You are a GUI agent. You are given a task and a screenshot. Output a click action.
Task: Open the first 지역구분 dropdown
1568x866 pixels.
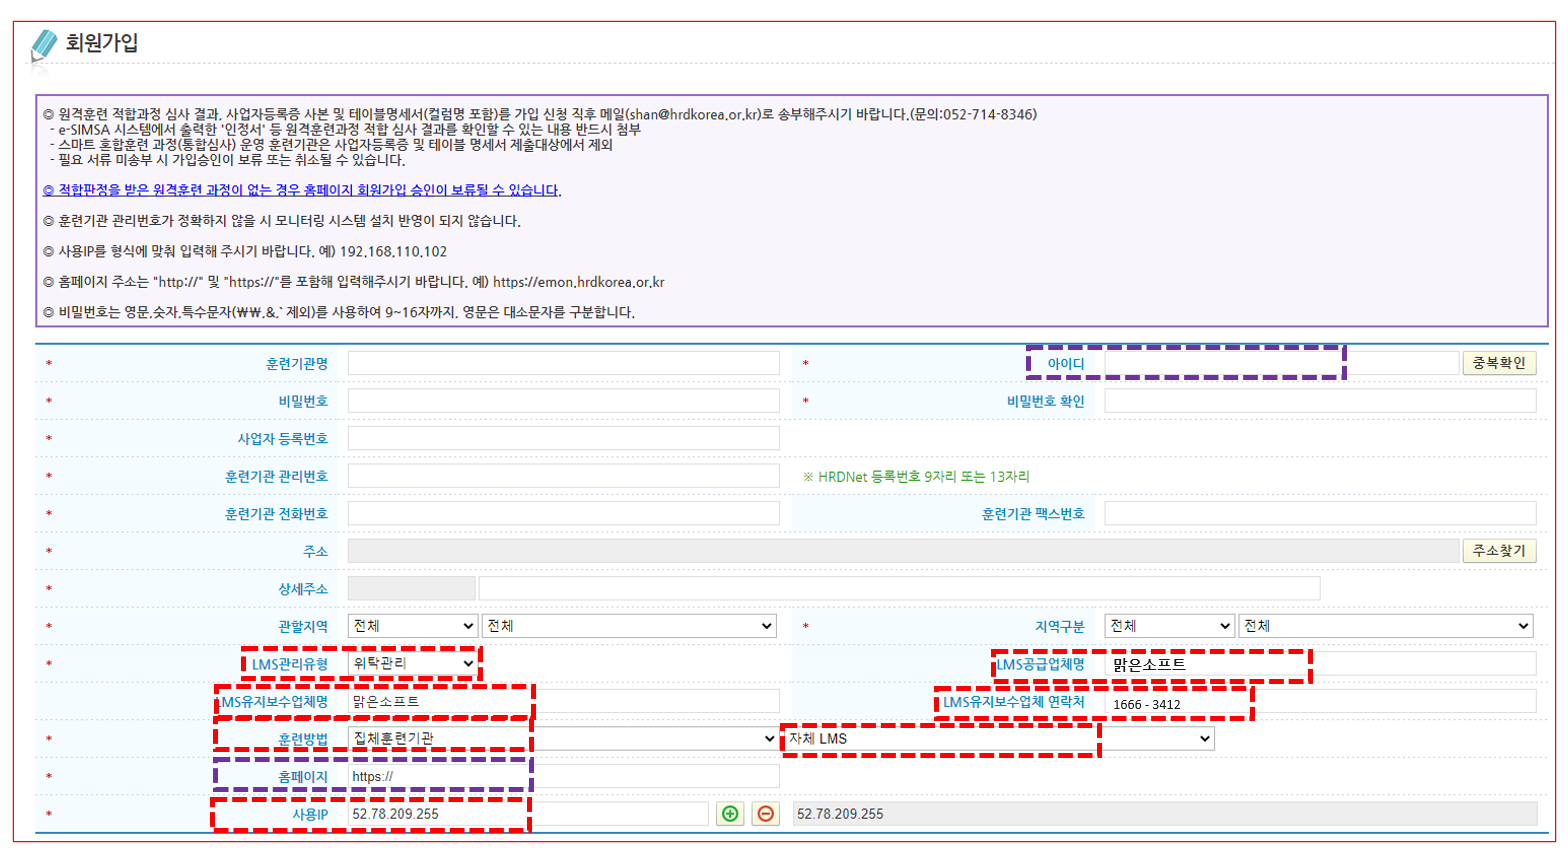(1169, 626)
